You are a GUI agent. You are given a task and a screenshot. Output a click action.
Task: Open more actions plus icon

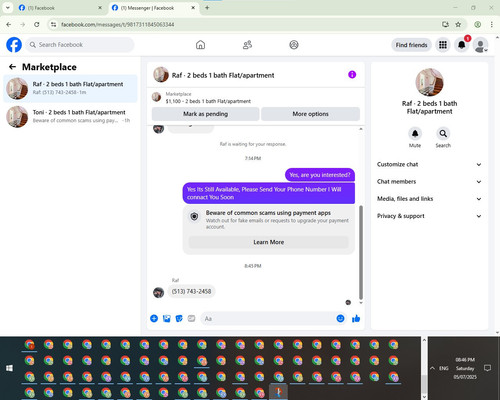(x=154, y=318)
